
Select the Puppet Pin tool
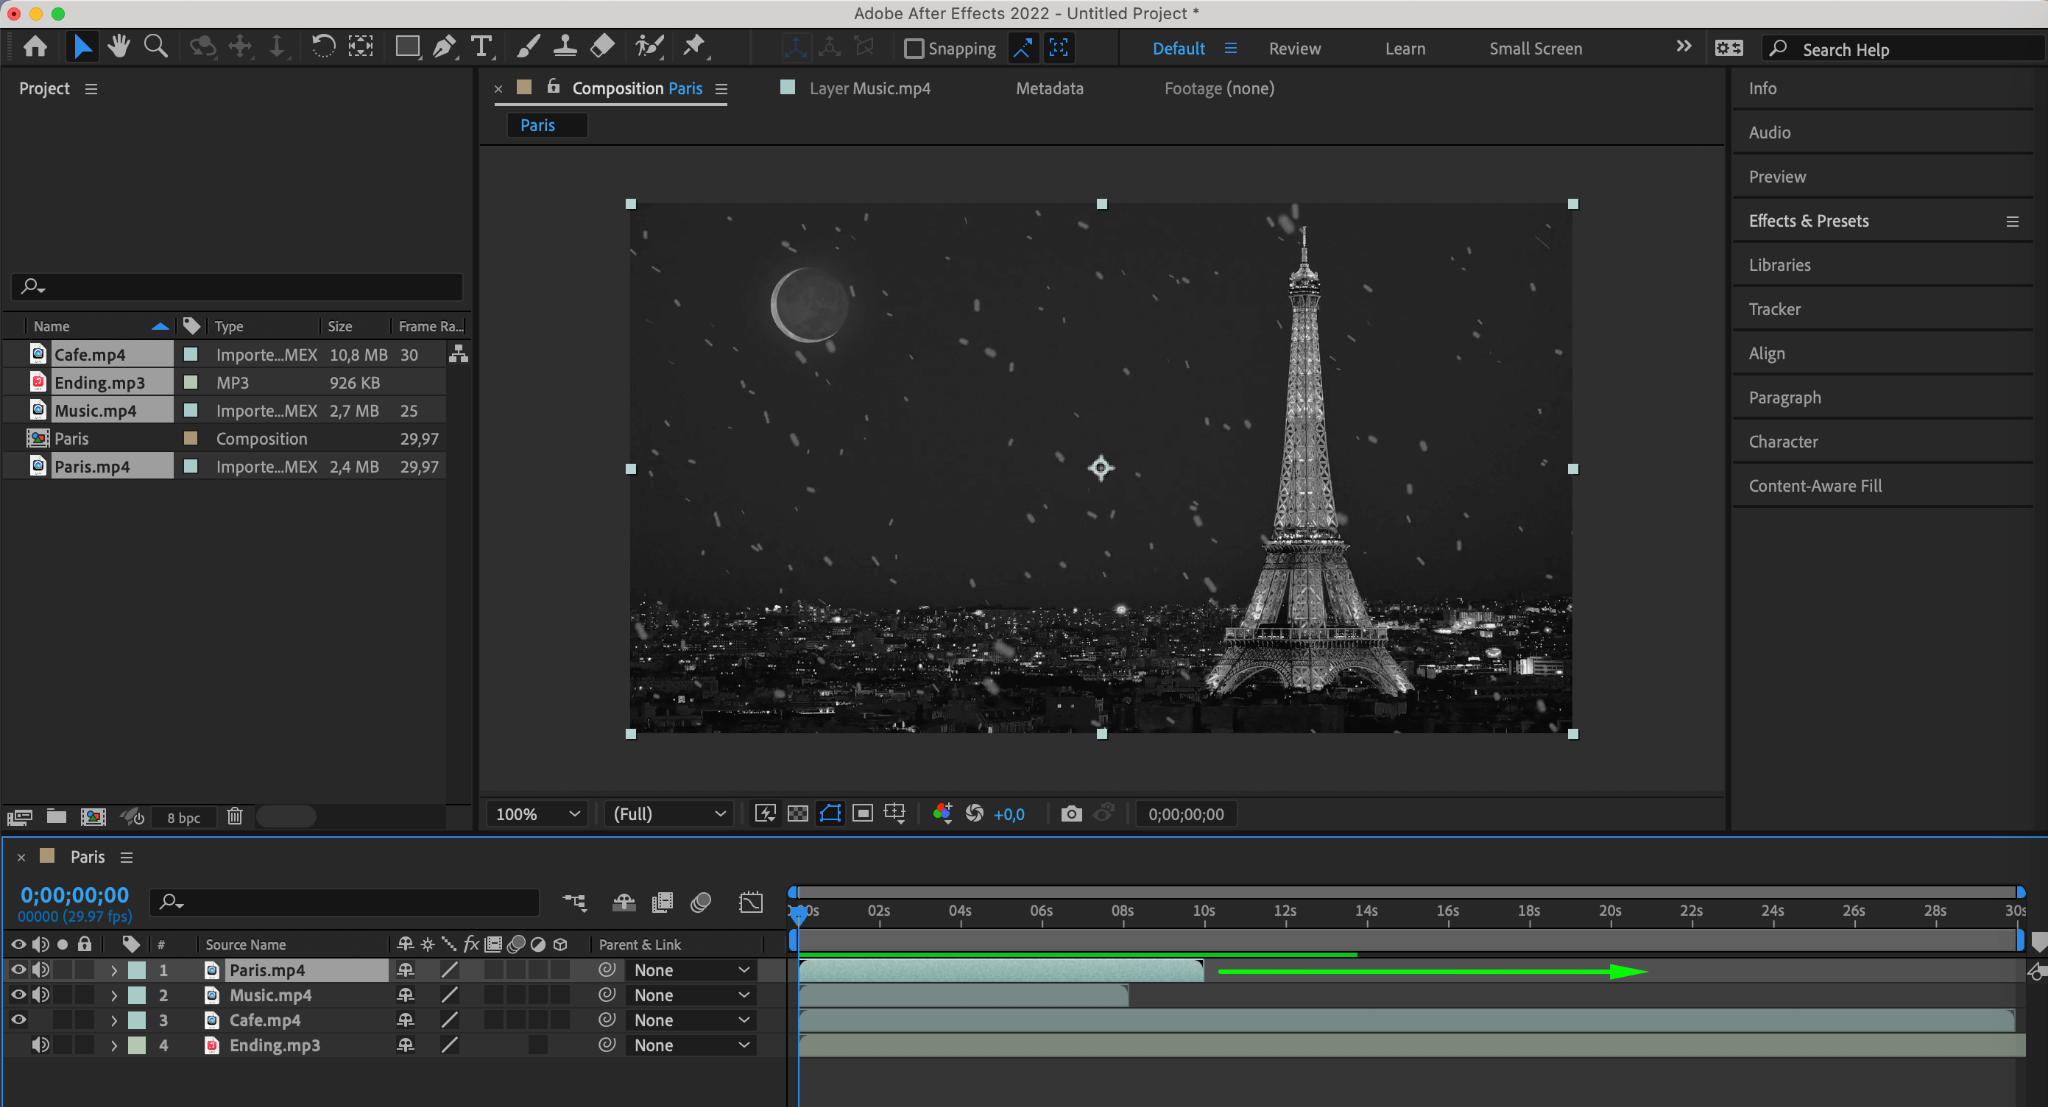point(694,46)
